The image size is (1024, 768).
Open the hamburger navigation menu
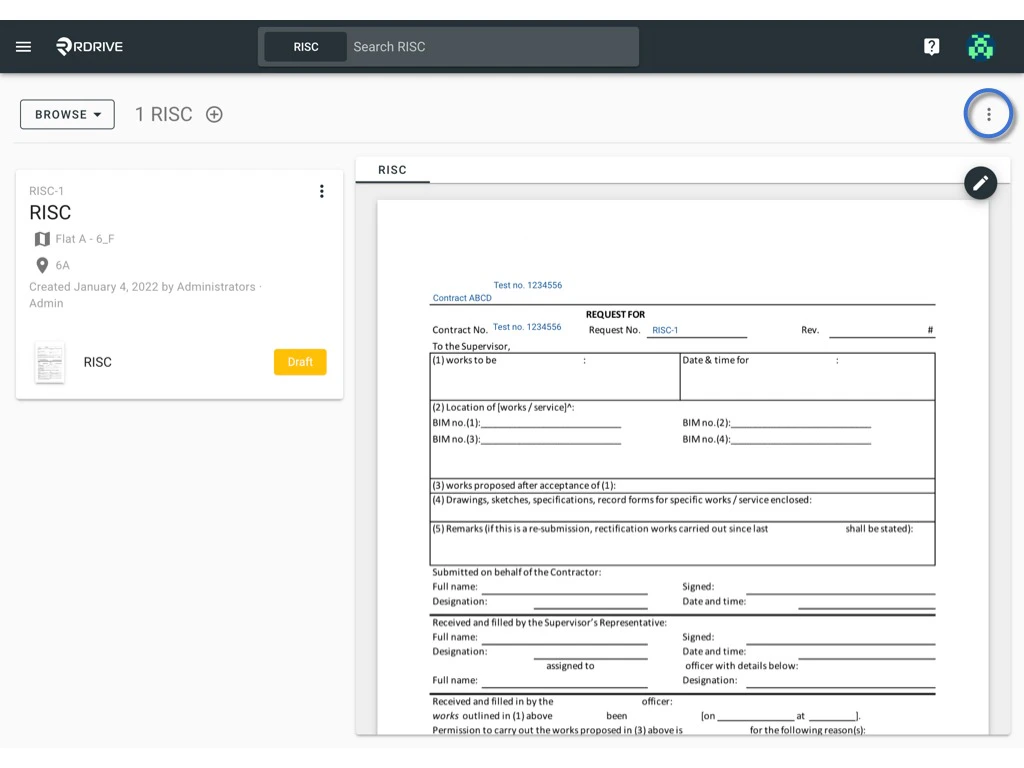coord(24,46)
